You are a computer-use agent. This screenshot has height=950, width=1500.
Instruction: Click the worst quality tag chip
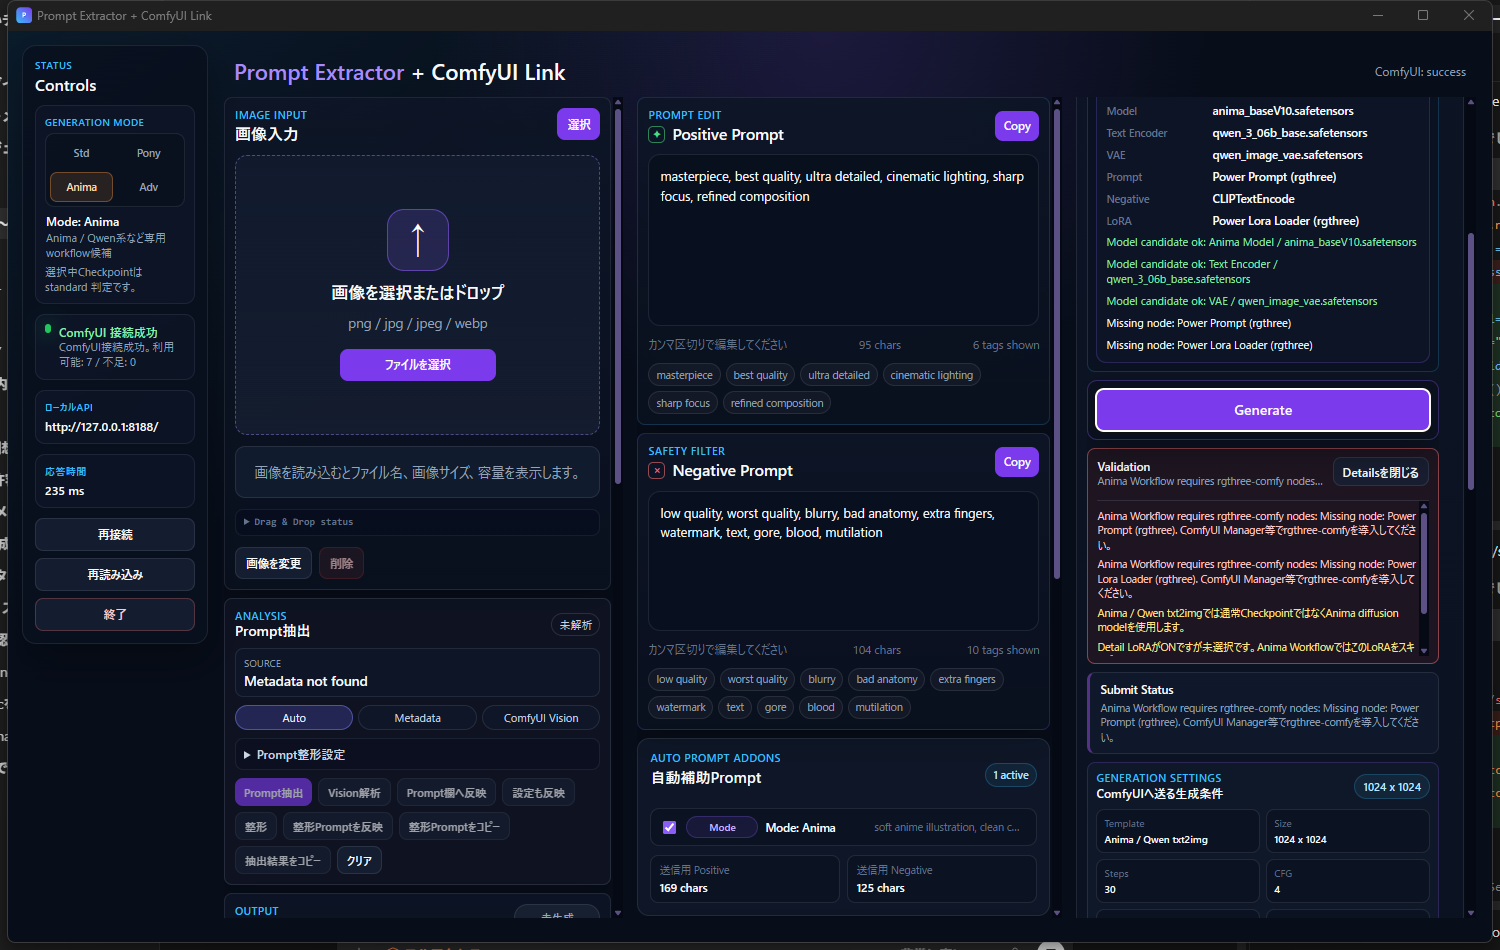coord(757,679)
